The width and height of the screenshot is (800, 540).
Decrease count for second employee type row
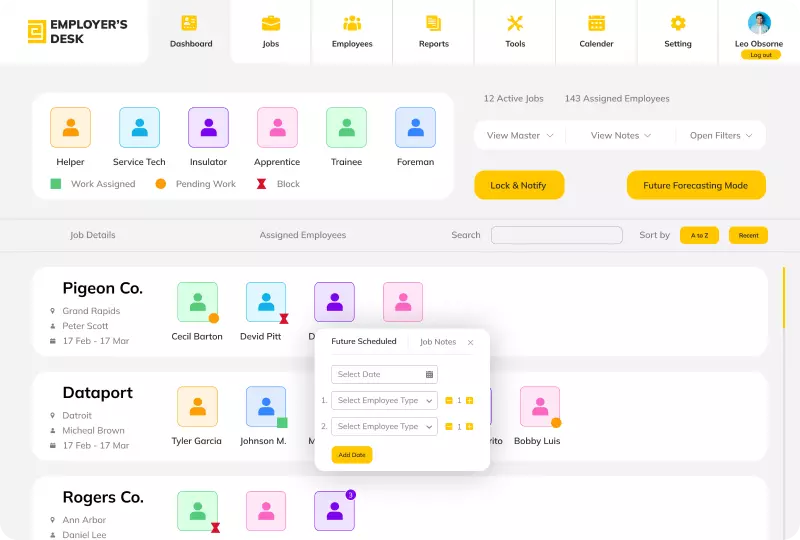point(449,426)
